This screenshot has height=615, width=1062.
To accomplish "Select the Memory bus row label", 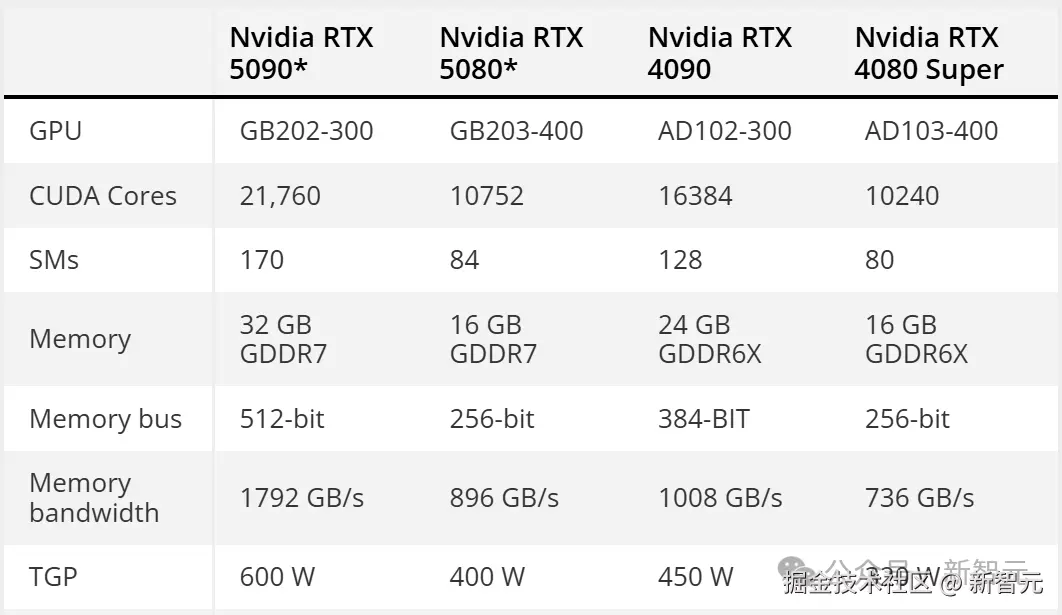I will 106,419.
